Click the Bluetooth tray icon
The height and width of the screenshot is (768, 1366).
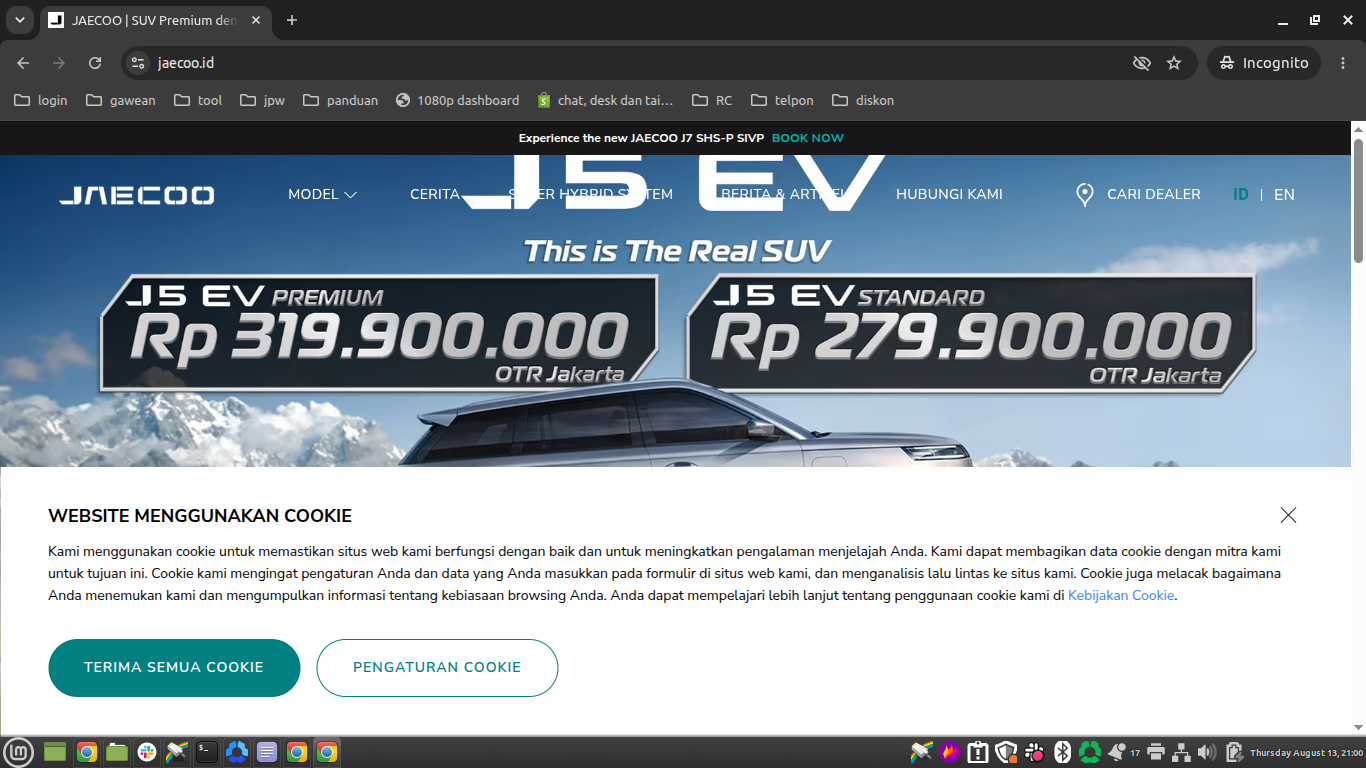pos(1063,752)
